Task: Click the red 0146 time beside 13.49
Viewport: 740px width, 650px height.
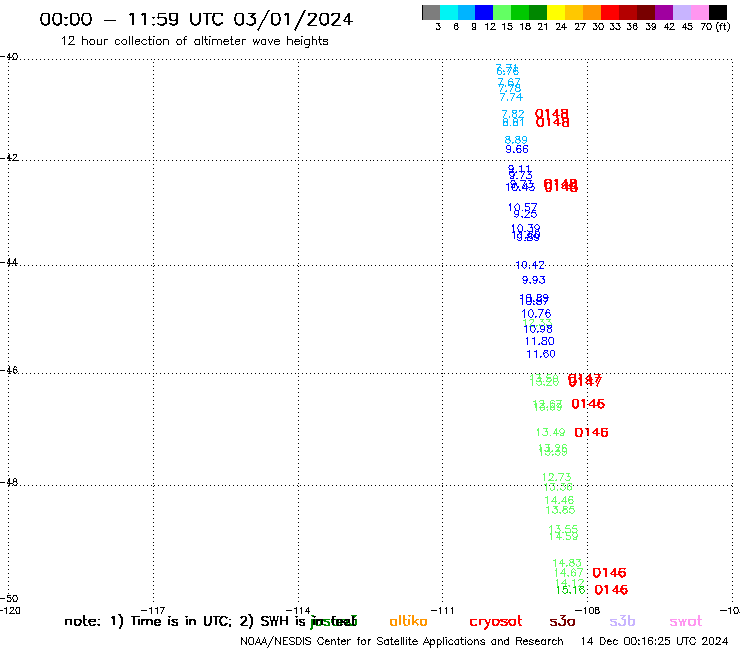Action: point(591,432)
